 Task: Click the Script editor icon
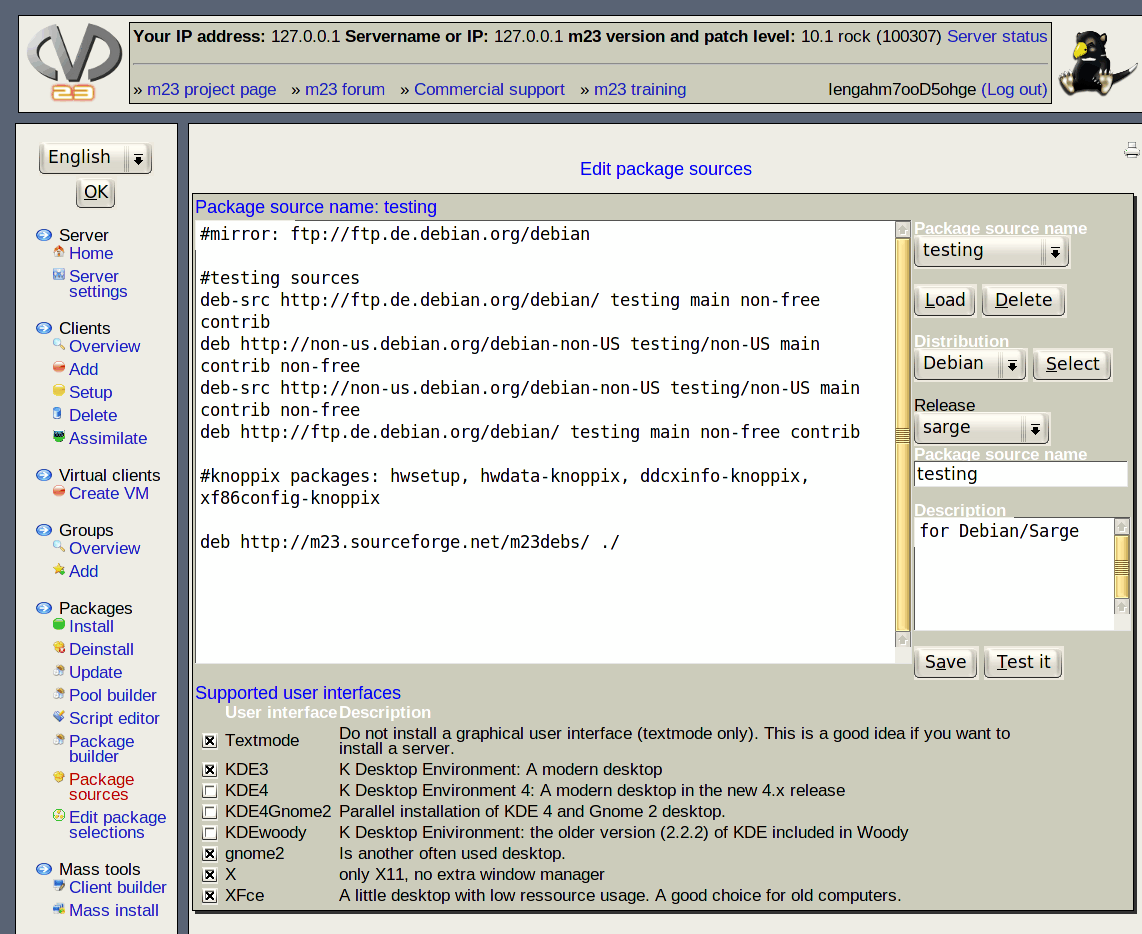[x=59, y=717]
